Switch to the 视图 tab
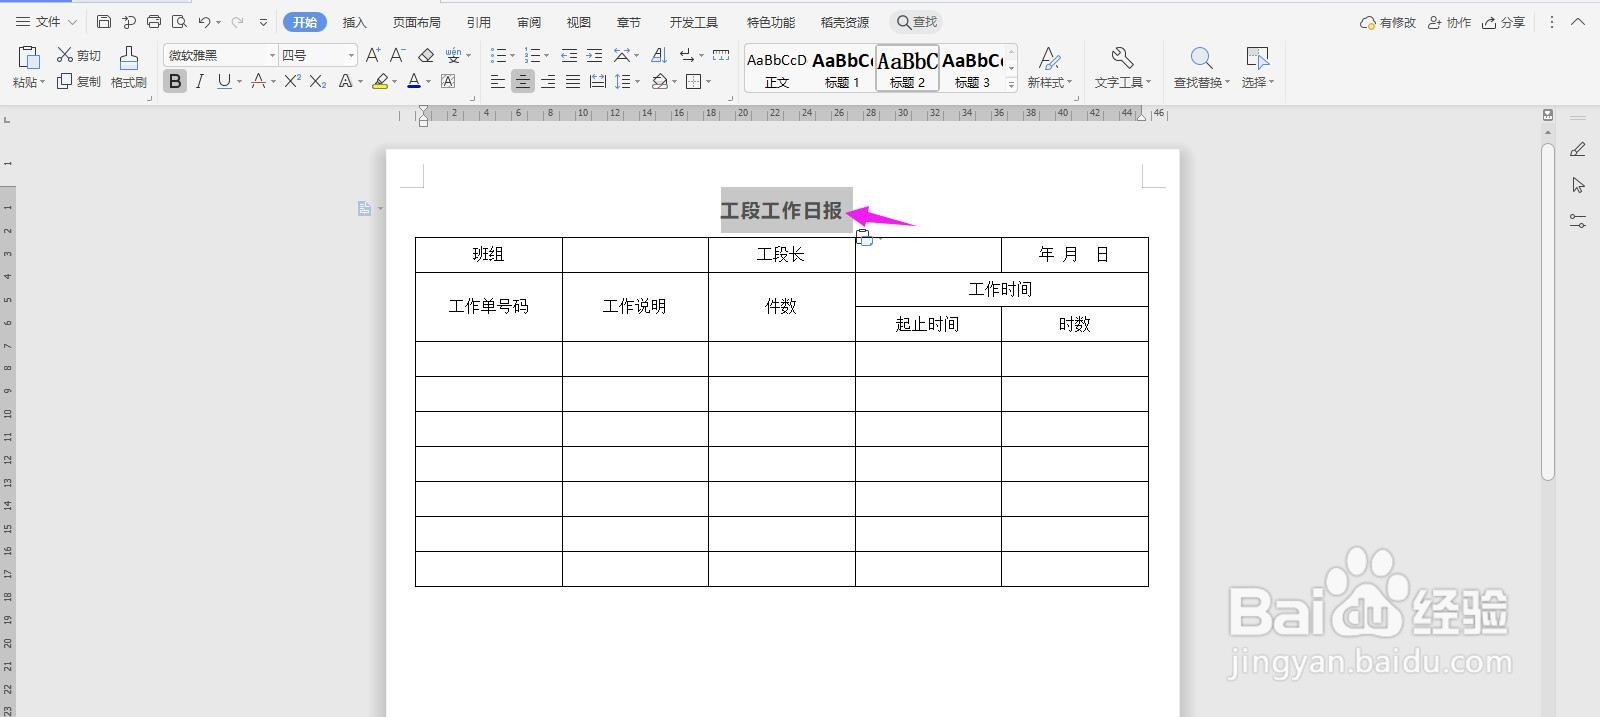 (578, 22)
